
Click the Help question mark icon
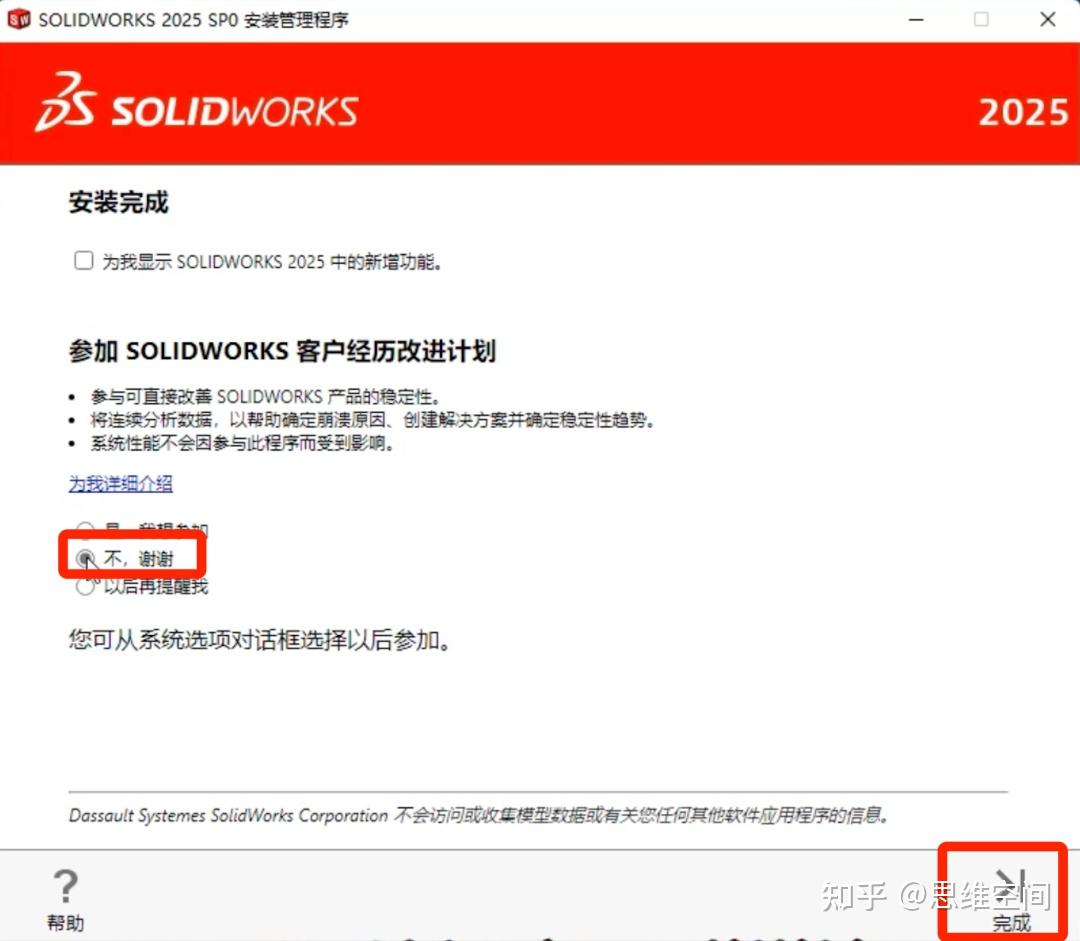click(64, 886)
